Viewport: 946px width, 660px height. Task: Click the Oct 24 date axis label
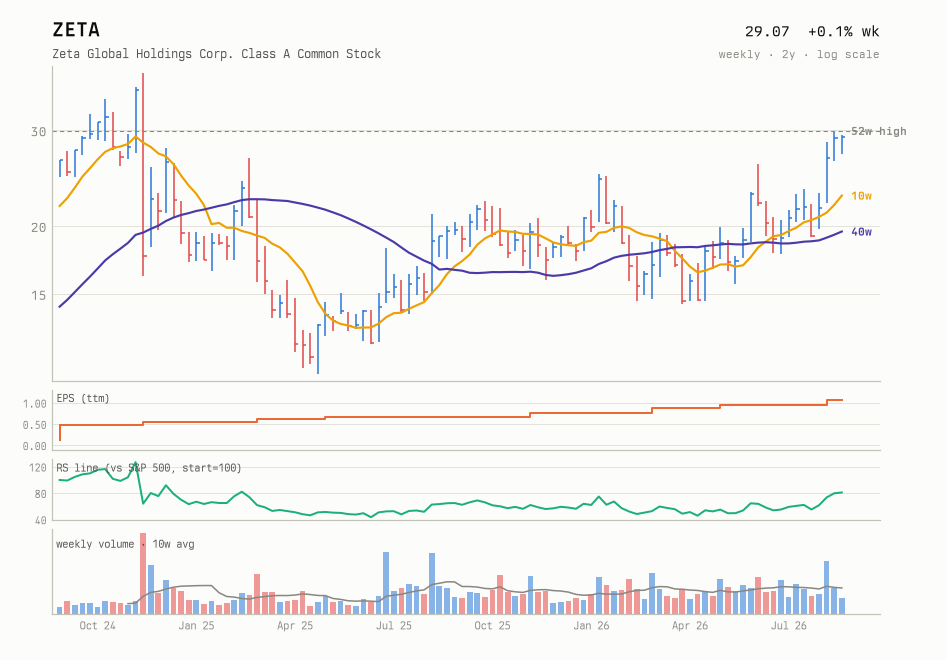pos(97,626)
